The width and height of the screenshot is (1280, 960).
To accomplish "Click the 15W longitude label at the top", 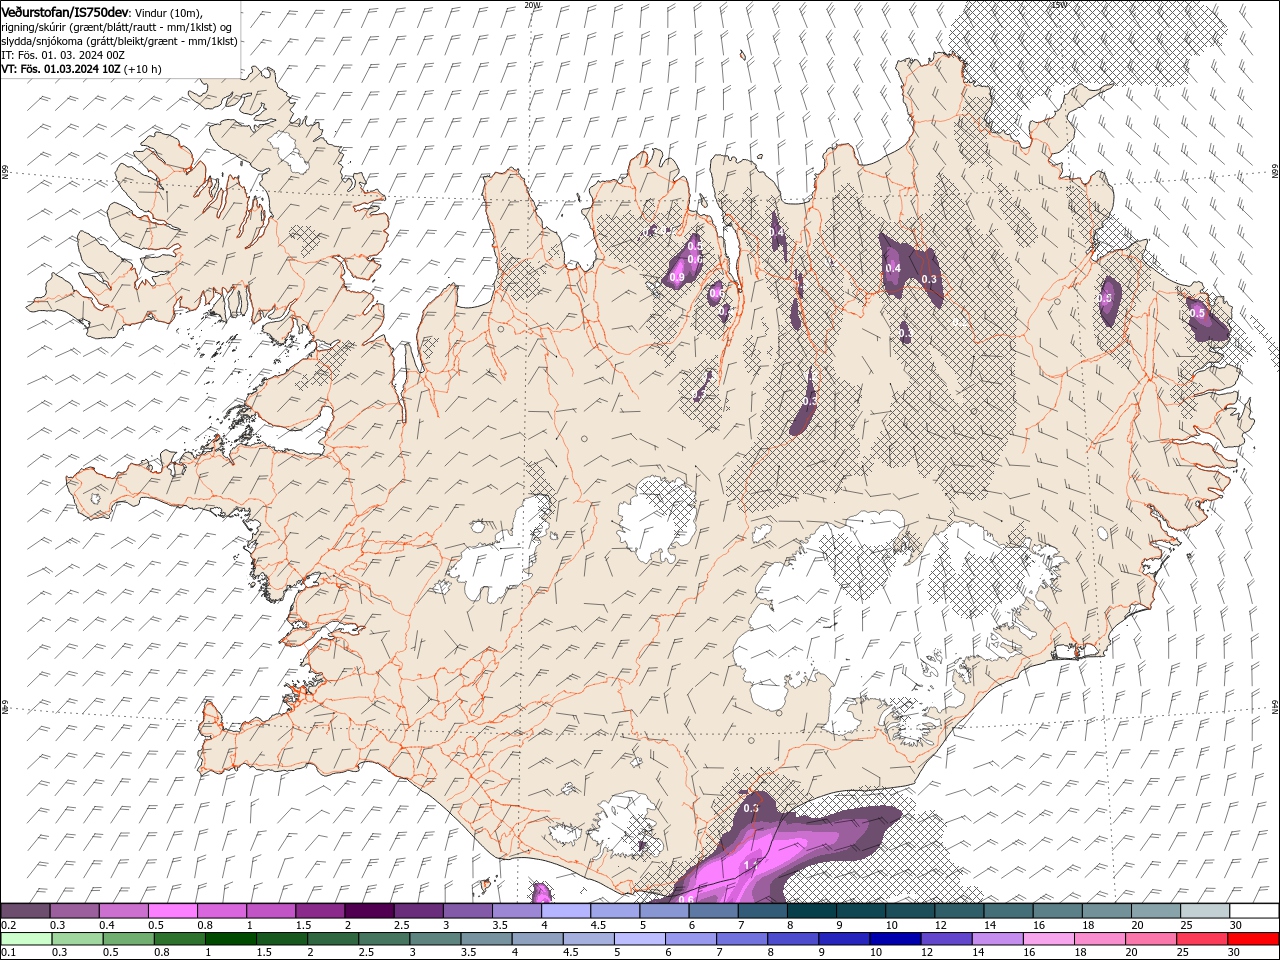I will click(1059, 4).
